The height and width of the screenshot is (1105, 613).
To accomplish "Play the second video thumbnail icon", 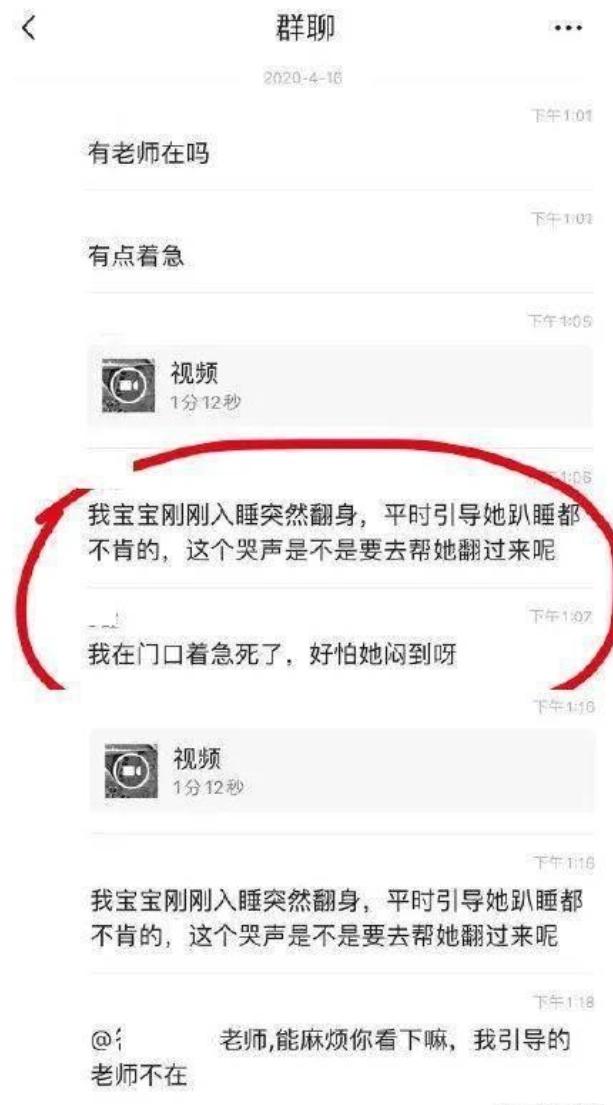I will [x=130, y=770].
